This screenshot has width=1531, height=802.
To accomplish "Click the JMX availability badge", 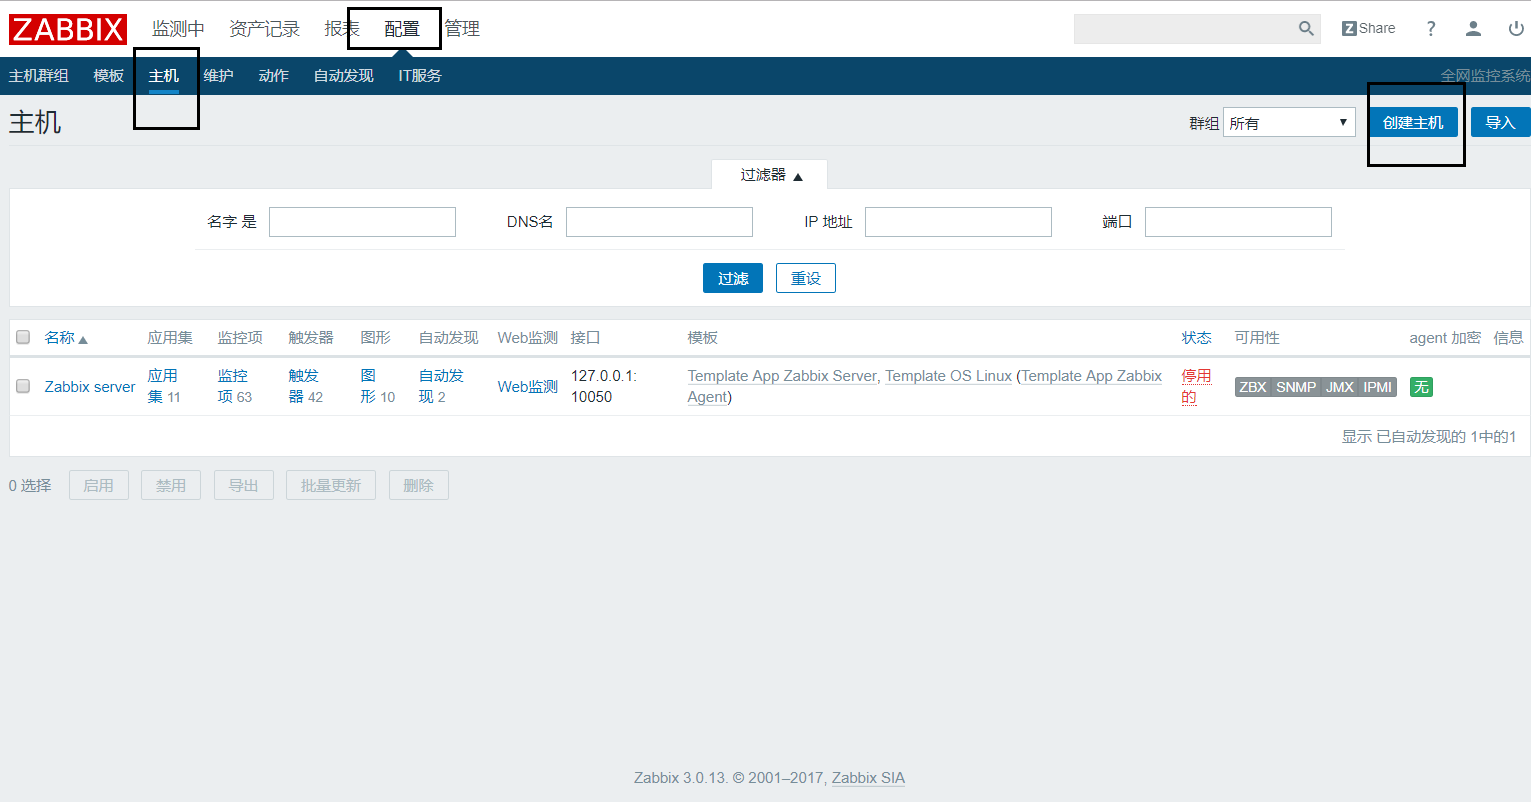I will pyautogui.click(x=1340, y=387).
